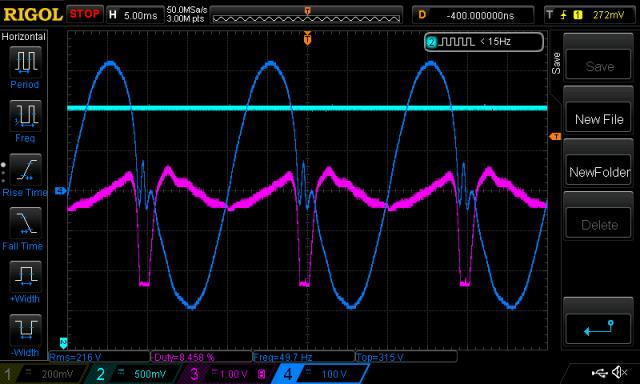Click the New File menu button

tap(599, 119)
